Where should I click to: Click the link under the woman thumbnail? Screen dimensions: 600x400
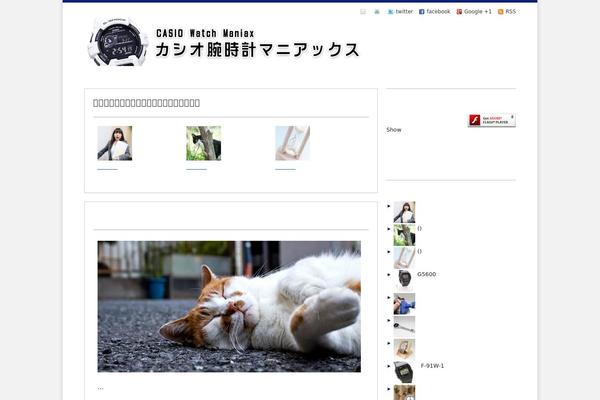pos(108,169)
